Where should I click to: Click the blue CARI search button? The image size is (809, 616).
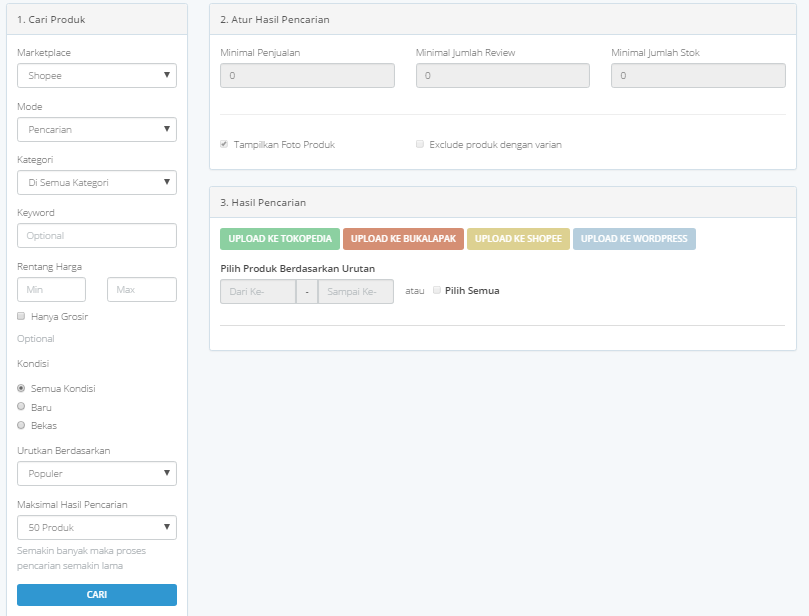pos(97,595)
